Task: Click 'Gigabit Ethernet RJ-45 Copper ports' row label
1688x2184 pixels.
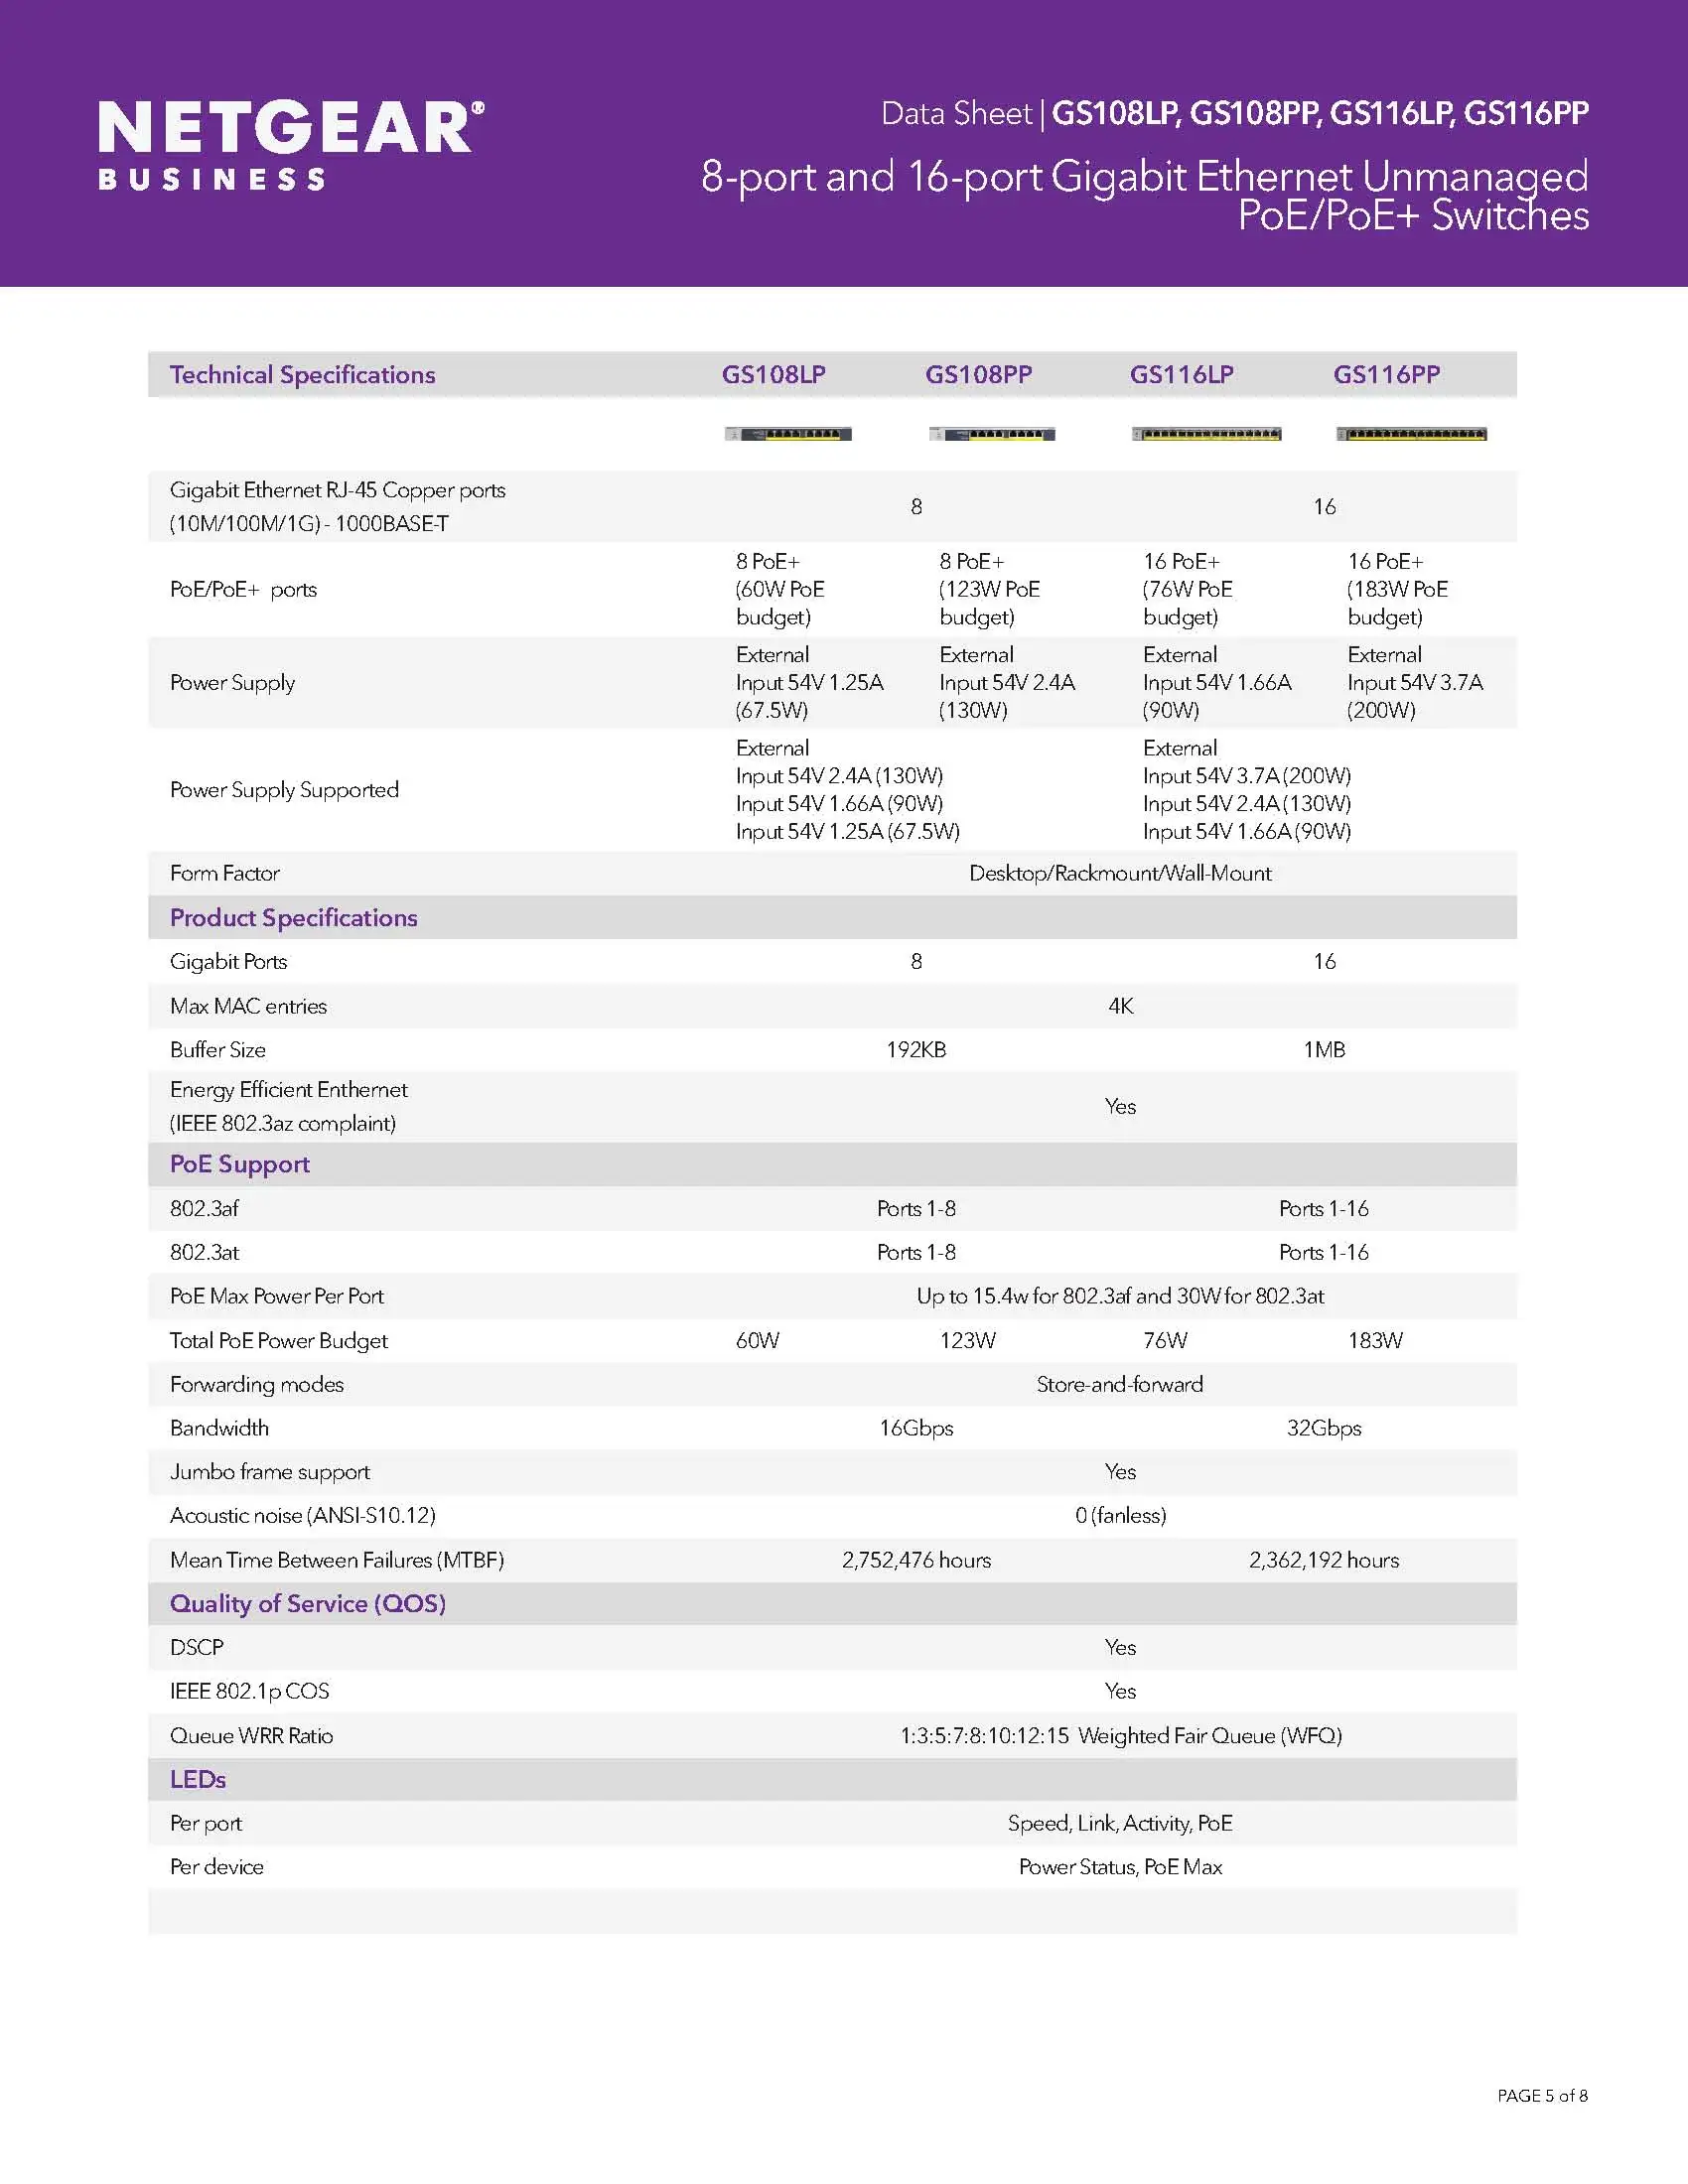Action: tap(337, 490)
